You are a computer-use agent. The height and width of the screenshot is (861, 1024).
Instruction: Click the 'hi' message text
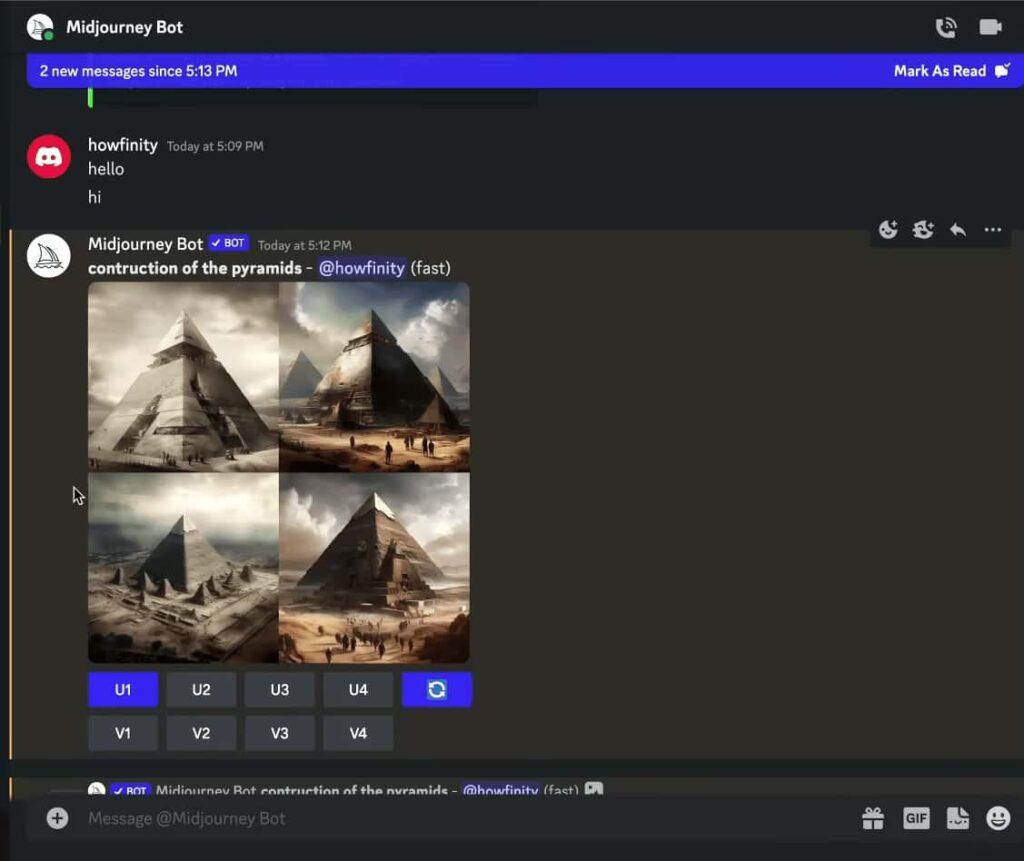pyautogui.click(x=95, y=197)
